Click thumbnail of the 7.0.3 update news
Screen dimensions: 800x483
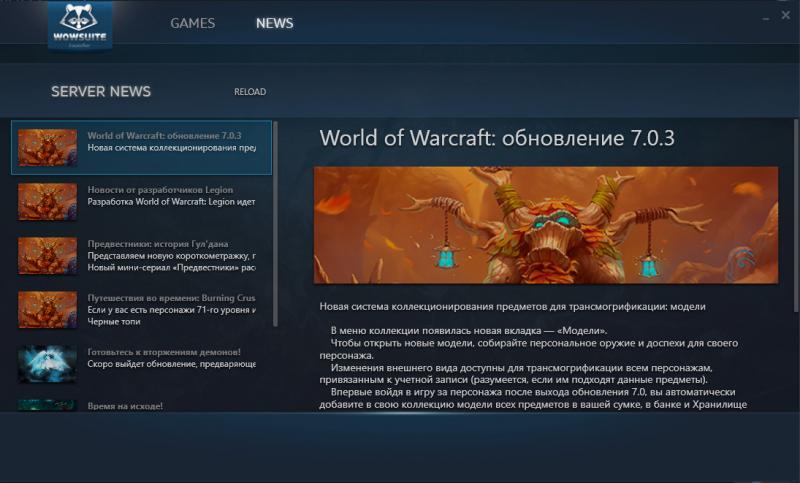pos(47,147)
